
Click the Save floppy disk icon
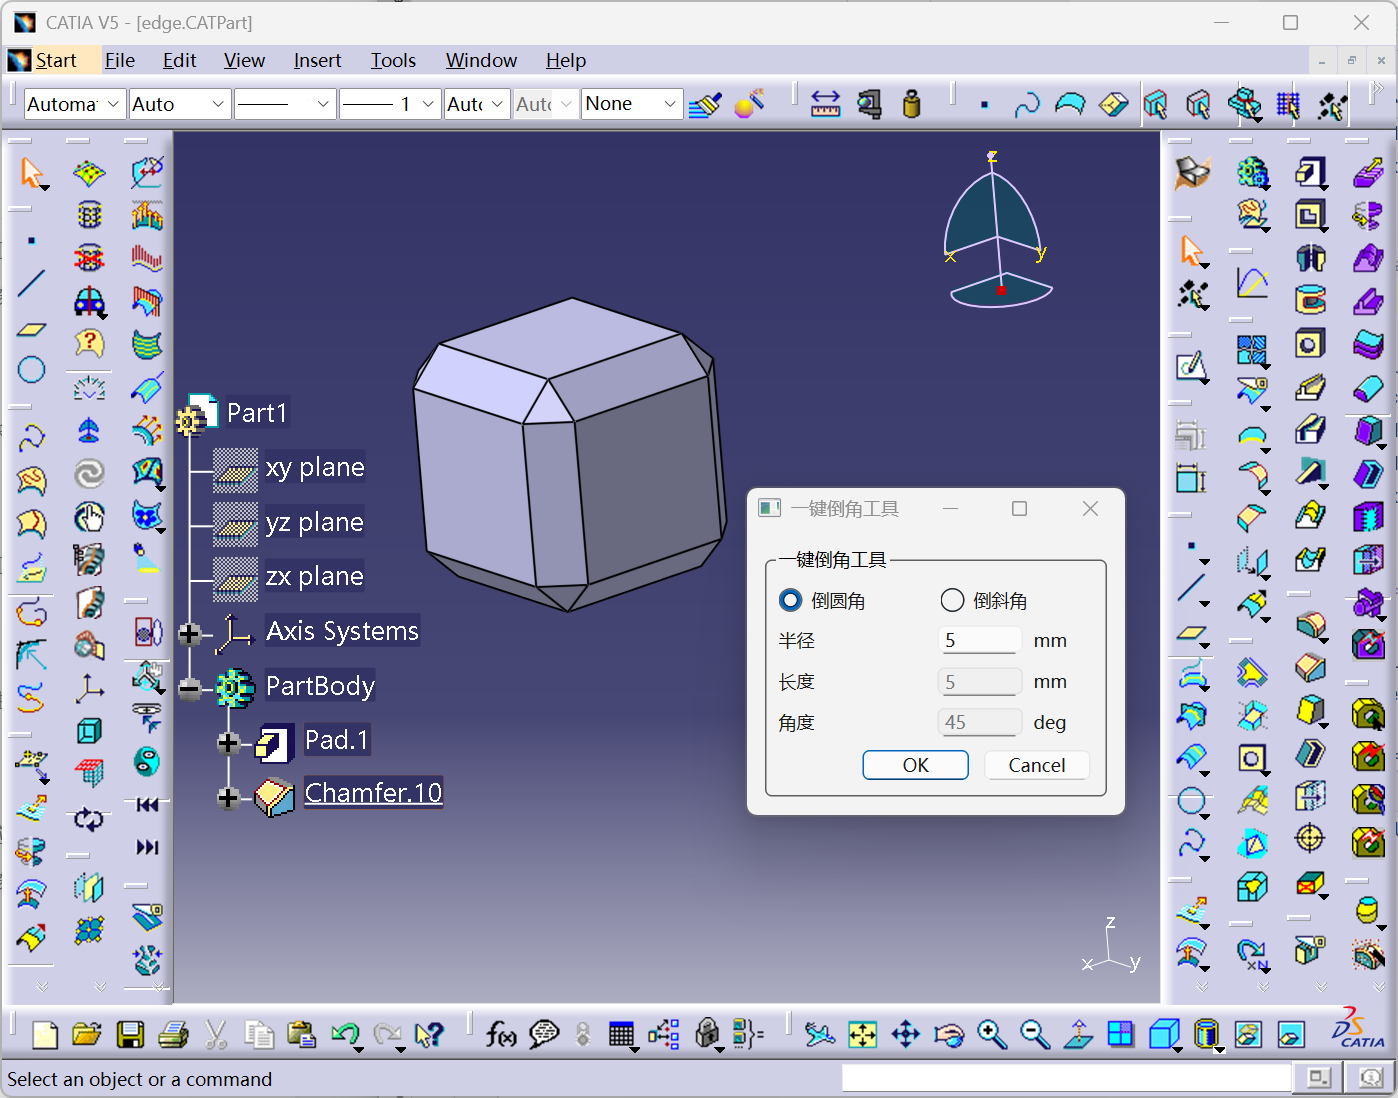pyautogui.click(x=130, y=1034)
